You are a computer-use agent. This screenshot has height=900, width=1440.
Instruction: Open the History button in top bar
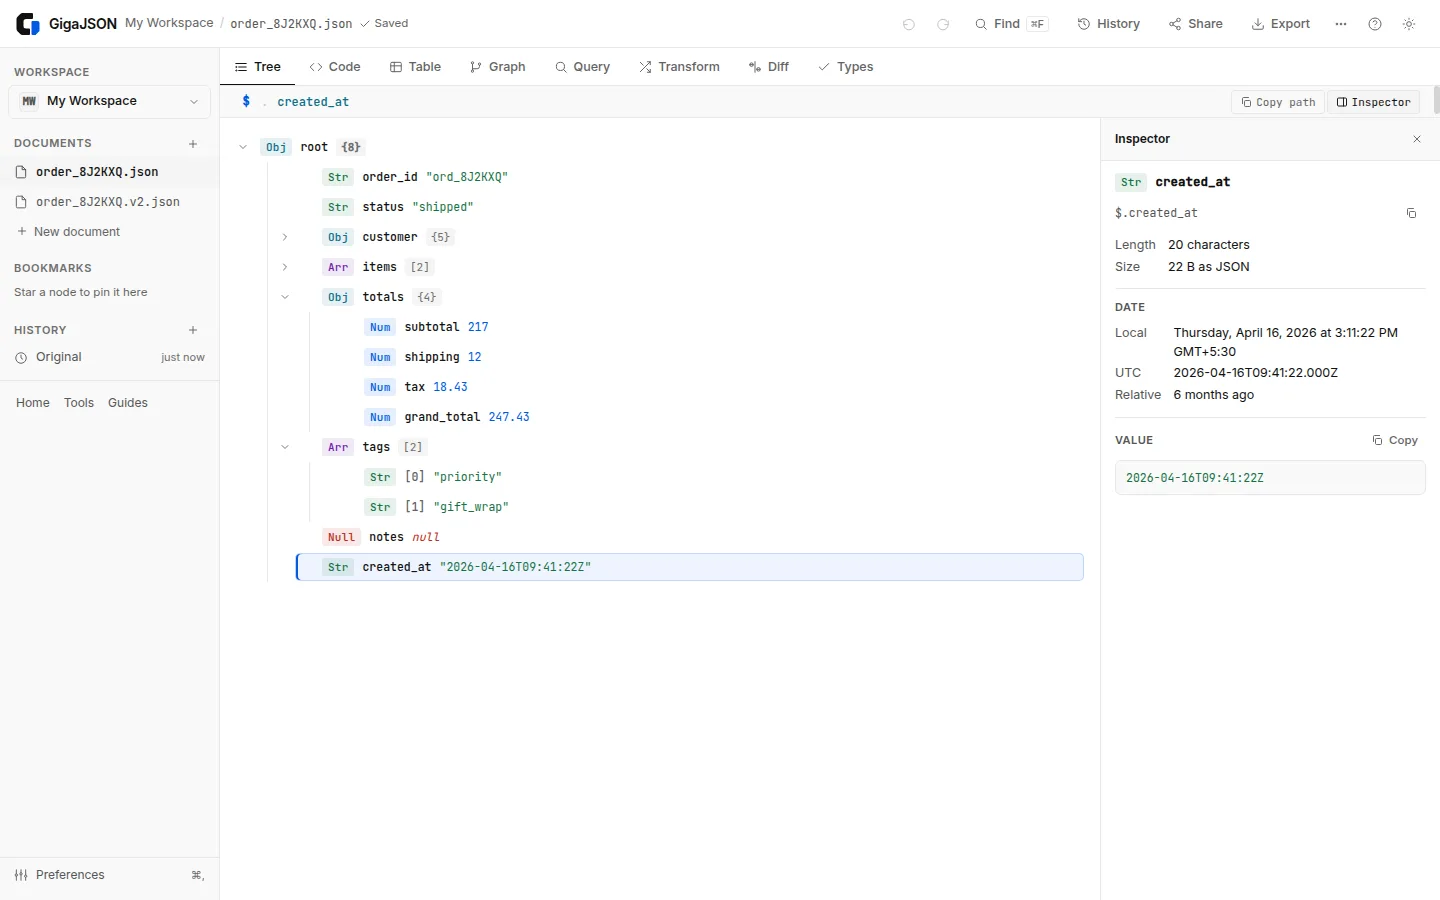coord(1108,24)
